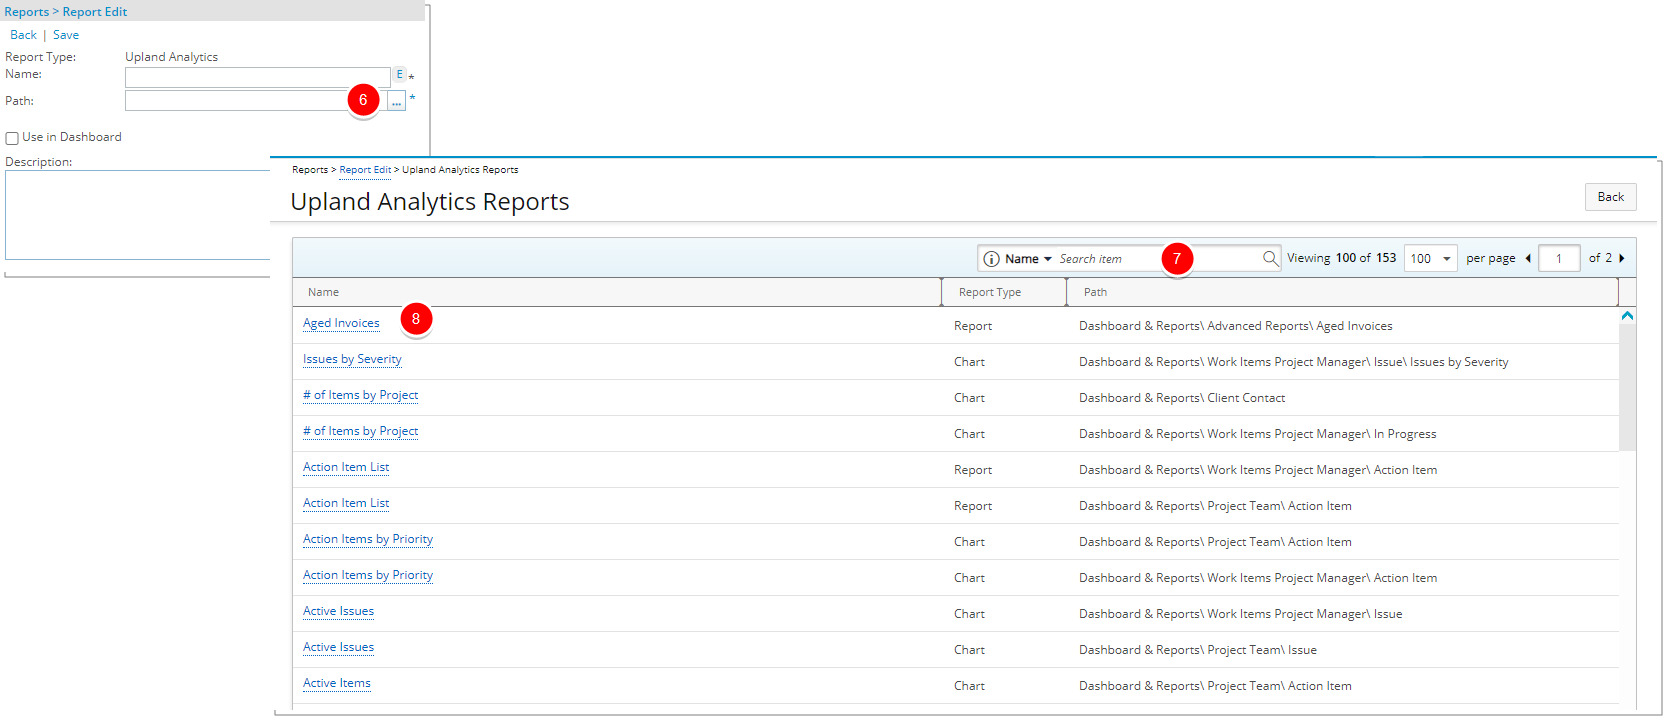Open Active Issues in Project Team row
This screenshot has height=727, width=1674.
338,647
